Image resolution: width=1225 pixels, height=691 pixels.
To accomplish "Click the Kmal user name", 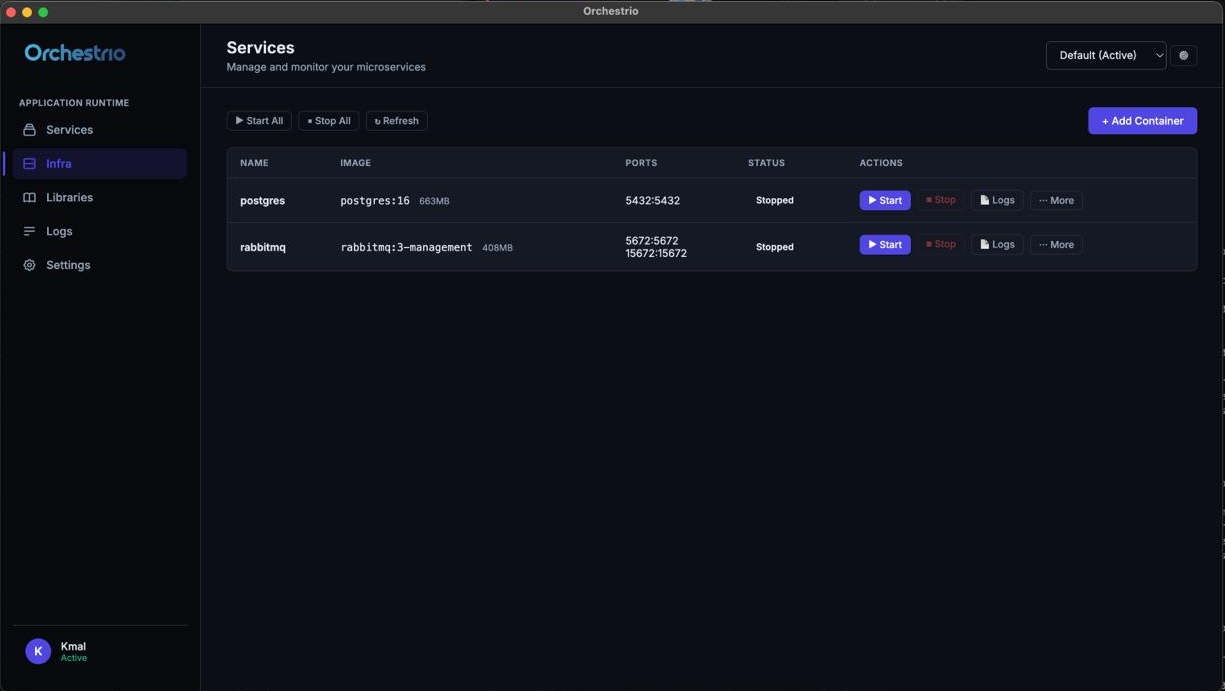I will [x=73, y=646].
